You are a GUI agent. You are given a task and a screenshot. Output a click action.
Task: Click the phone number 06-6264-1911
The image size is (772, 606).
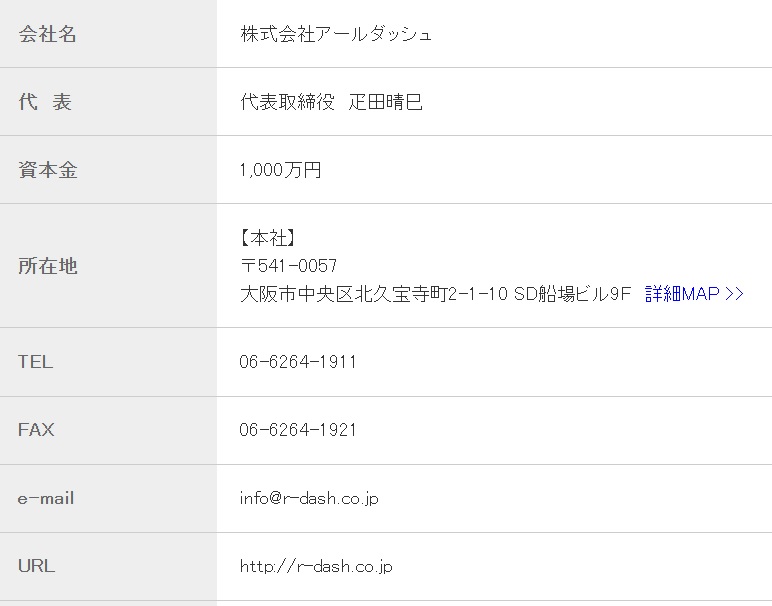(297, 362)
